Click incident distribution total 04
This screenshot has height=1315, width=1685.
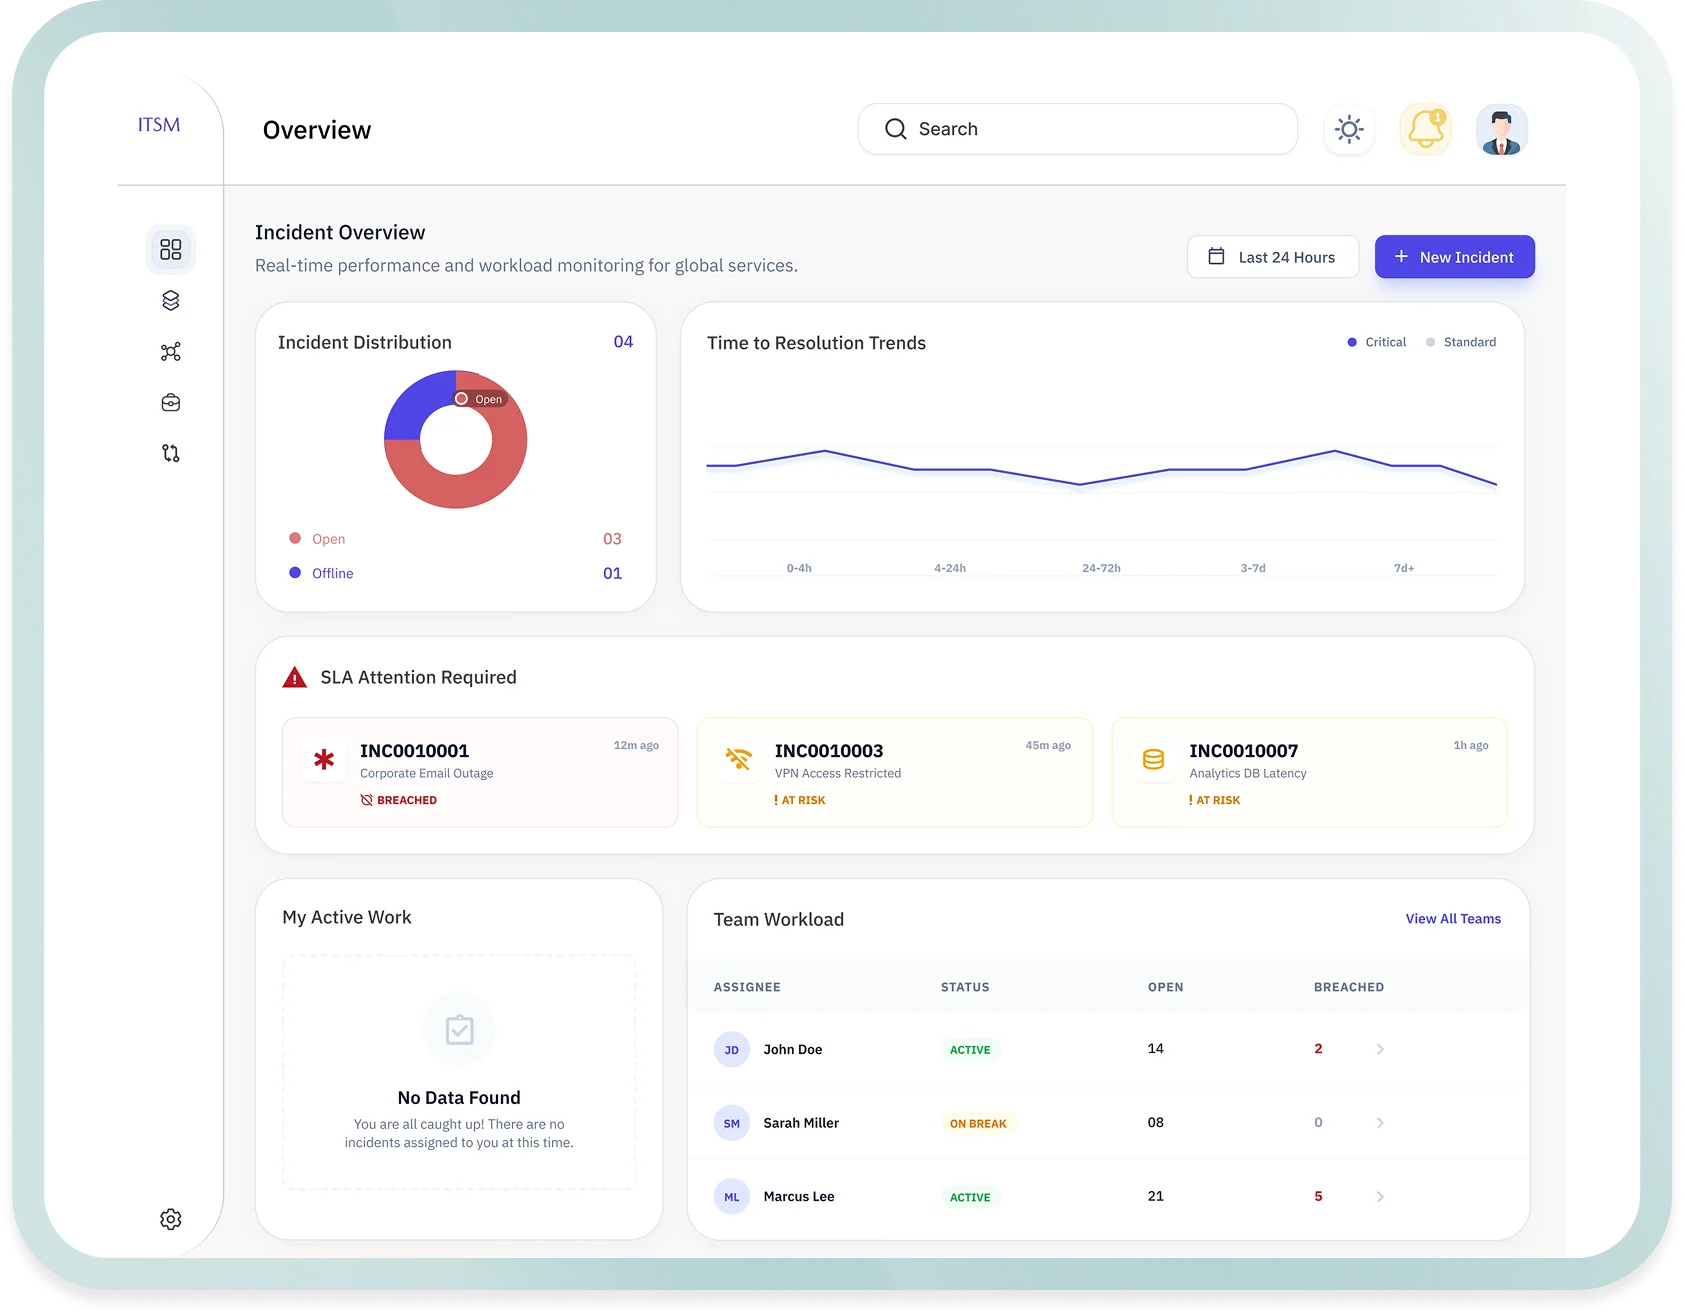623,342
